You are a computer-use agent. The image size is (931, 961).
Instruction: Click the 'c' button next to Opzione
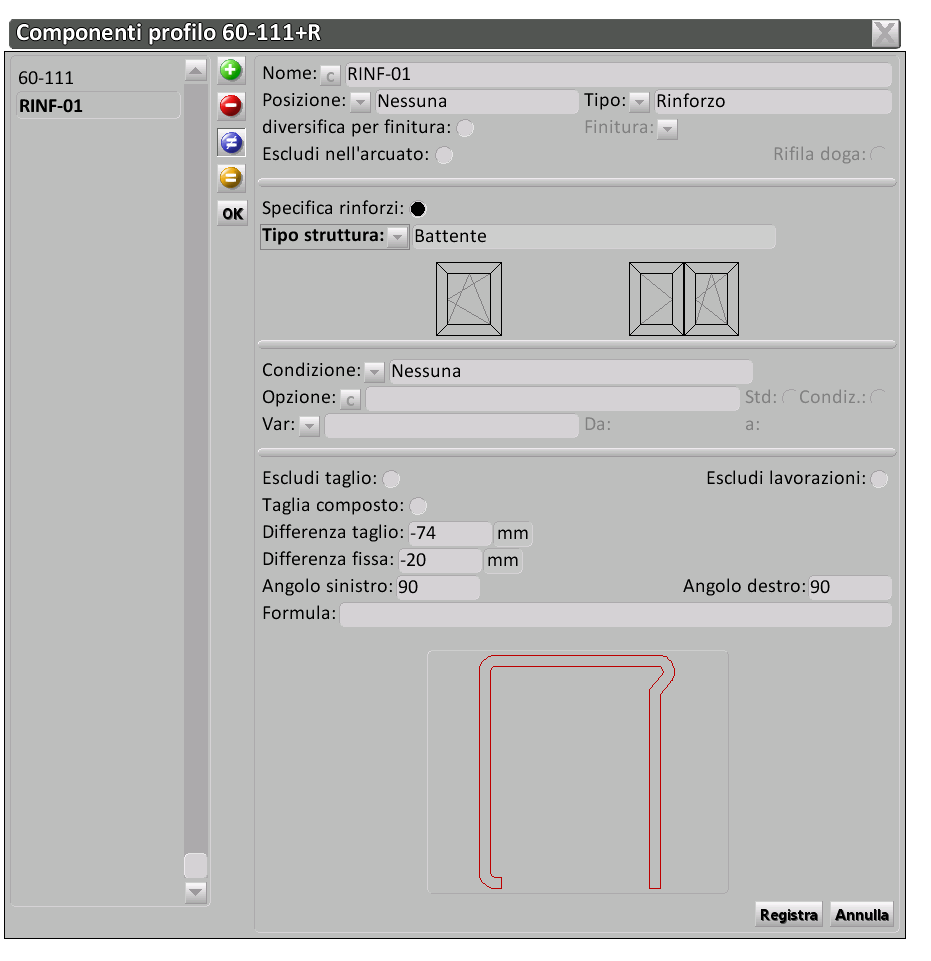(350, 400)
